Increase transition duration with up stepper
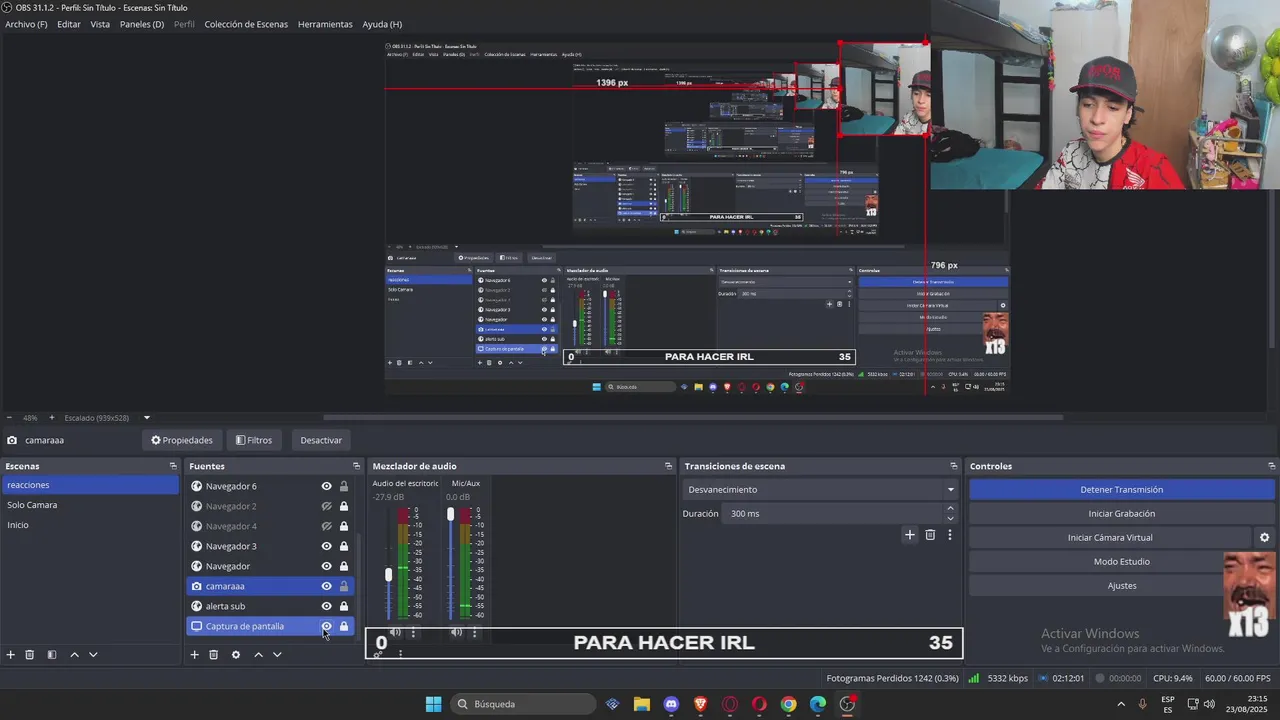The width and height of the screenshot is (1280, 720). coord(950,508)
